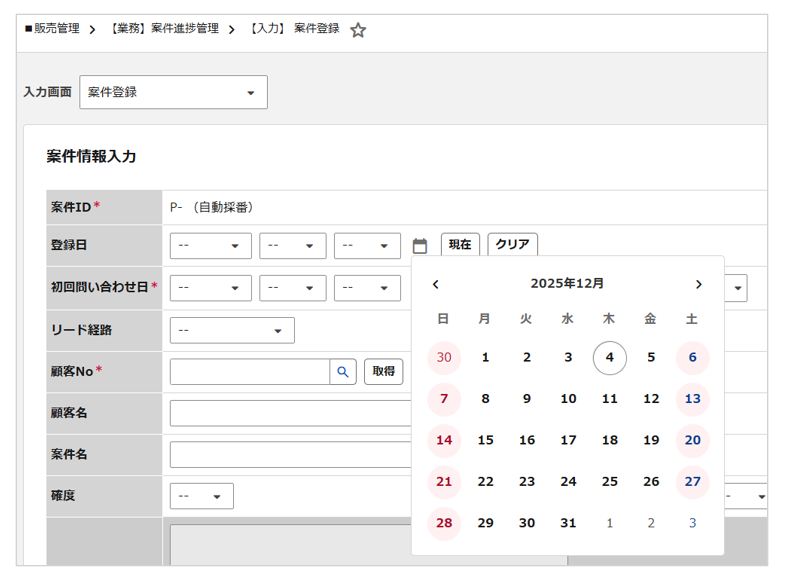Select December 14 in the calendar
Image resolution: width=789 pixels, height=579 pixels.
pos(444,440)
